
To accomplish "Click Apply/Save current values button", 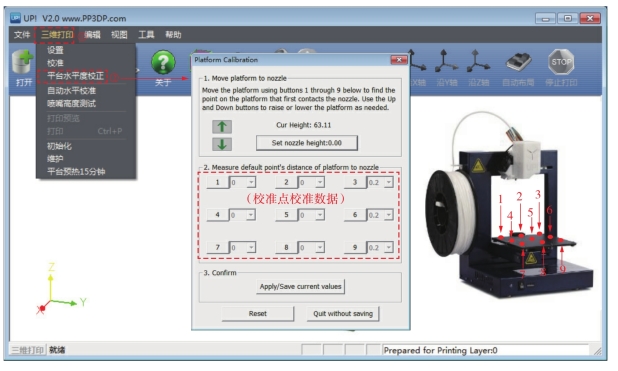I will [300, 287].
